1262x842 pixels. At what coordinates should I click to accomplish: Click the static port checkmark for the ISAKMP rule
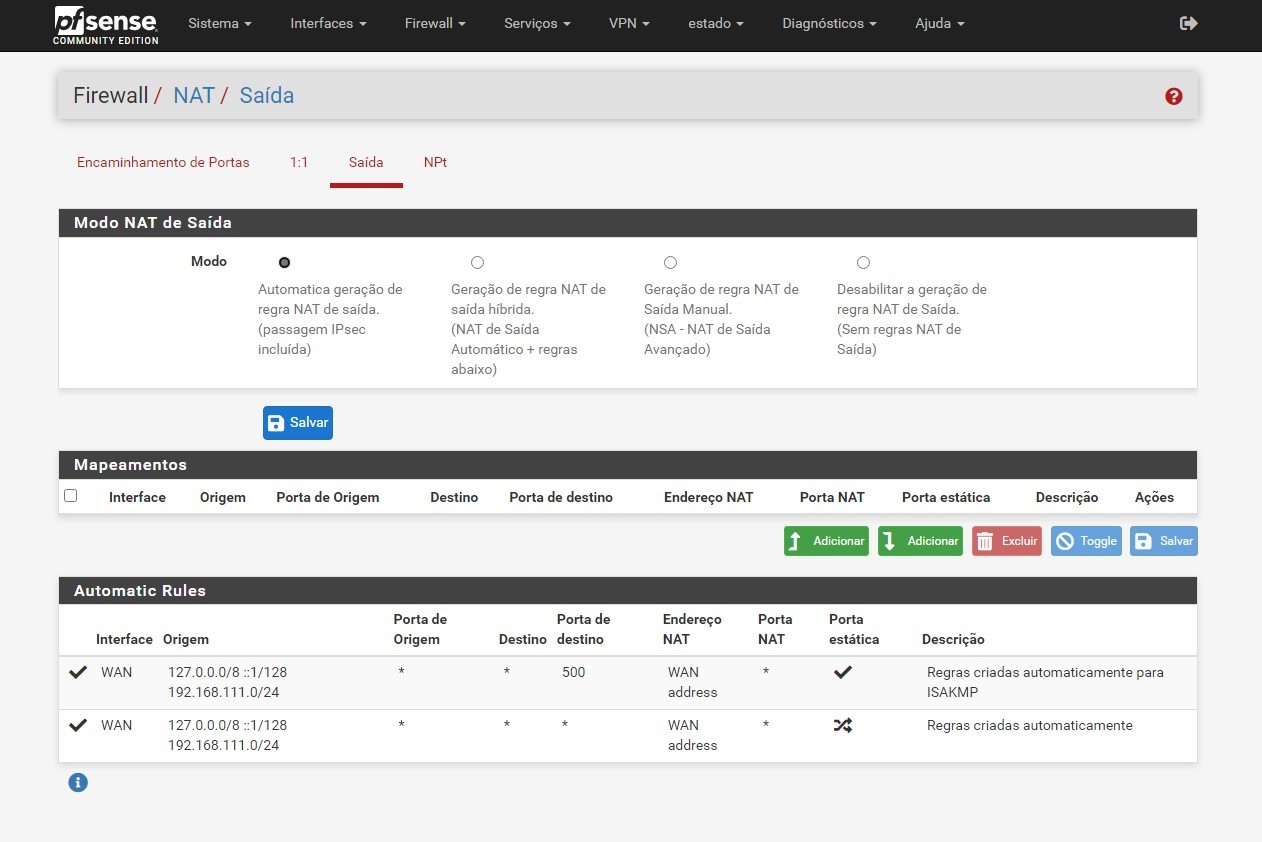tap(842, 672)
